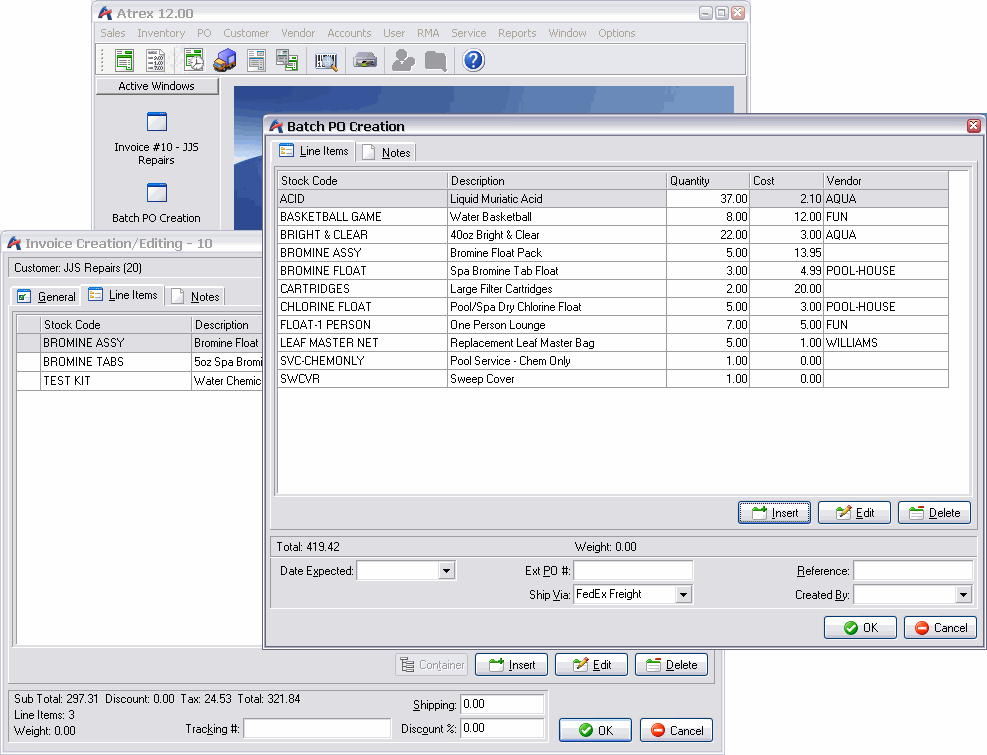Select the barcode lookup toolbar icon
Screen dimensions: 987x755
[324, 59]
